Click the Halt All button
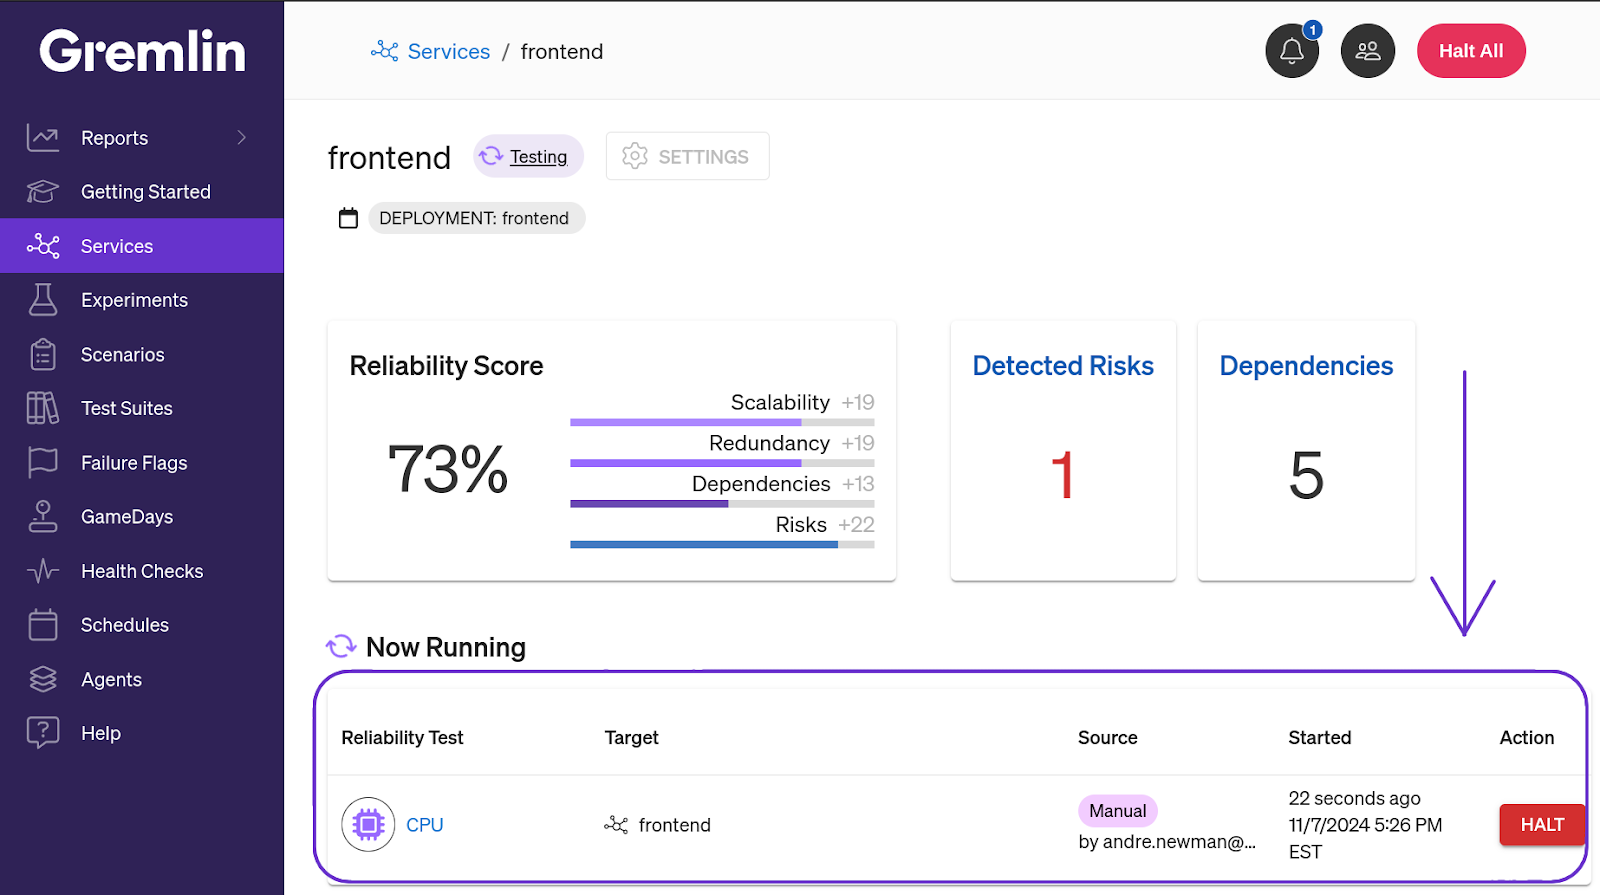This screenshot has width=1600, height=895. pos(1471,51)
